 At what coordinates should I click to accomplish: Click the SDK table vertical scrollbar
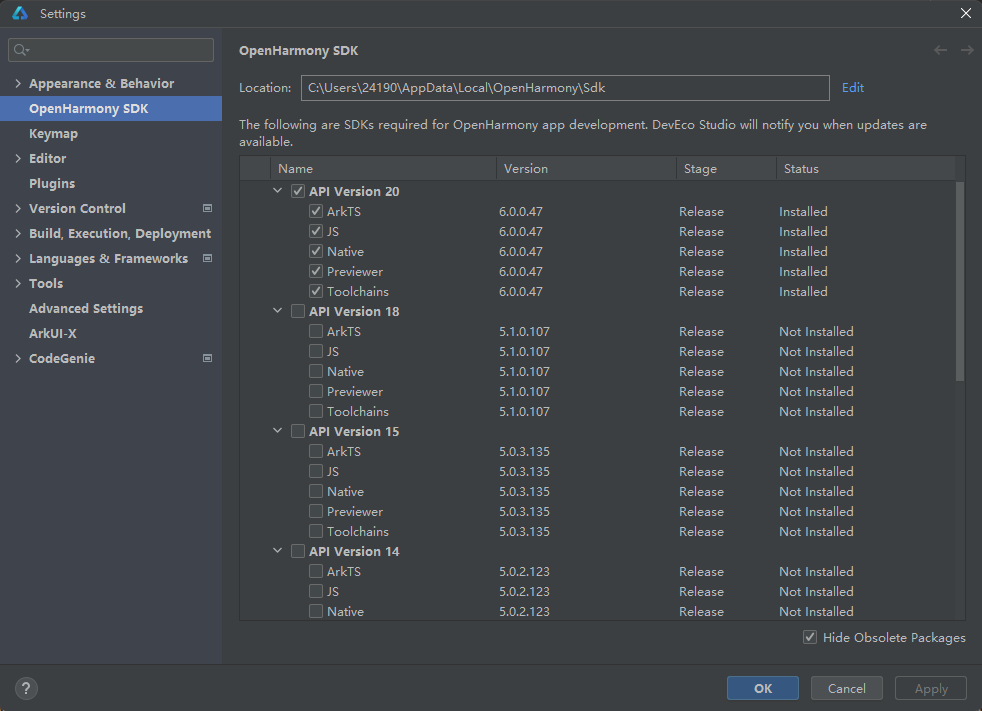click(x=960, y=281)
